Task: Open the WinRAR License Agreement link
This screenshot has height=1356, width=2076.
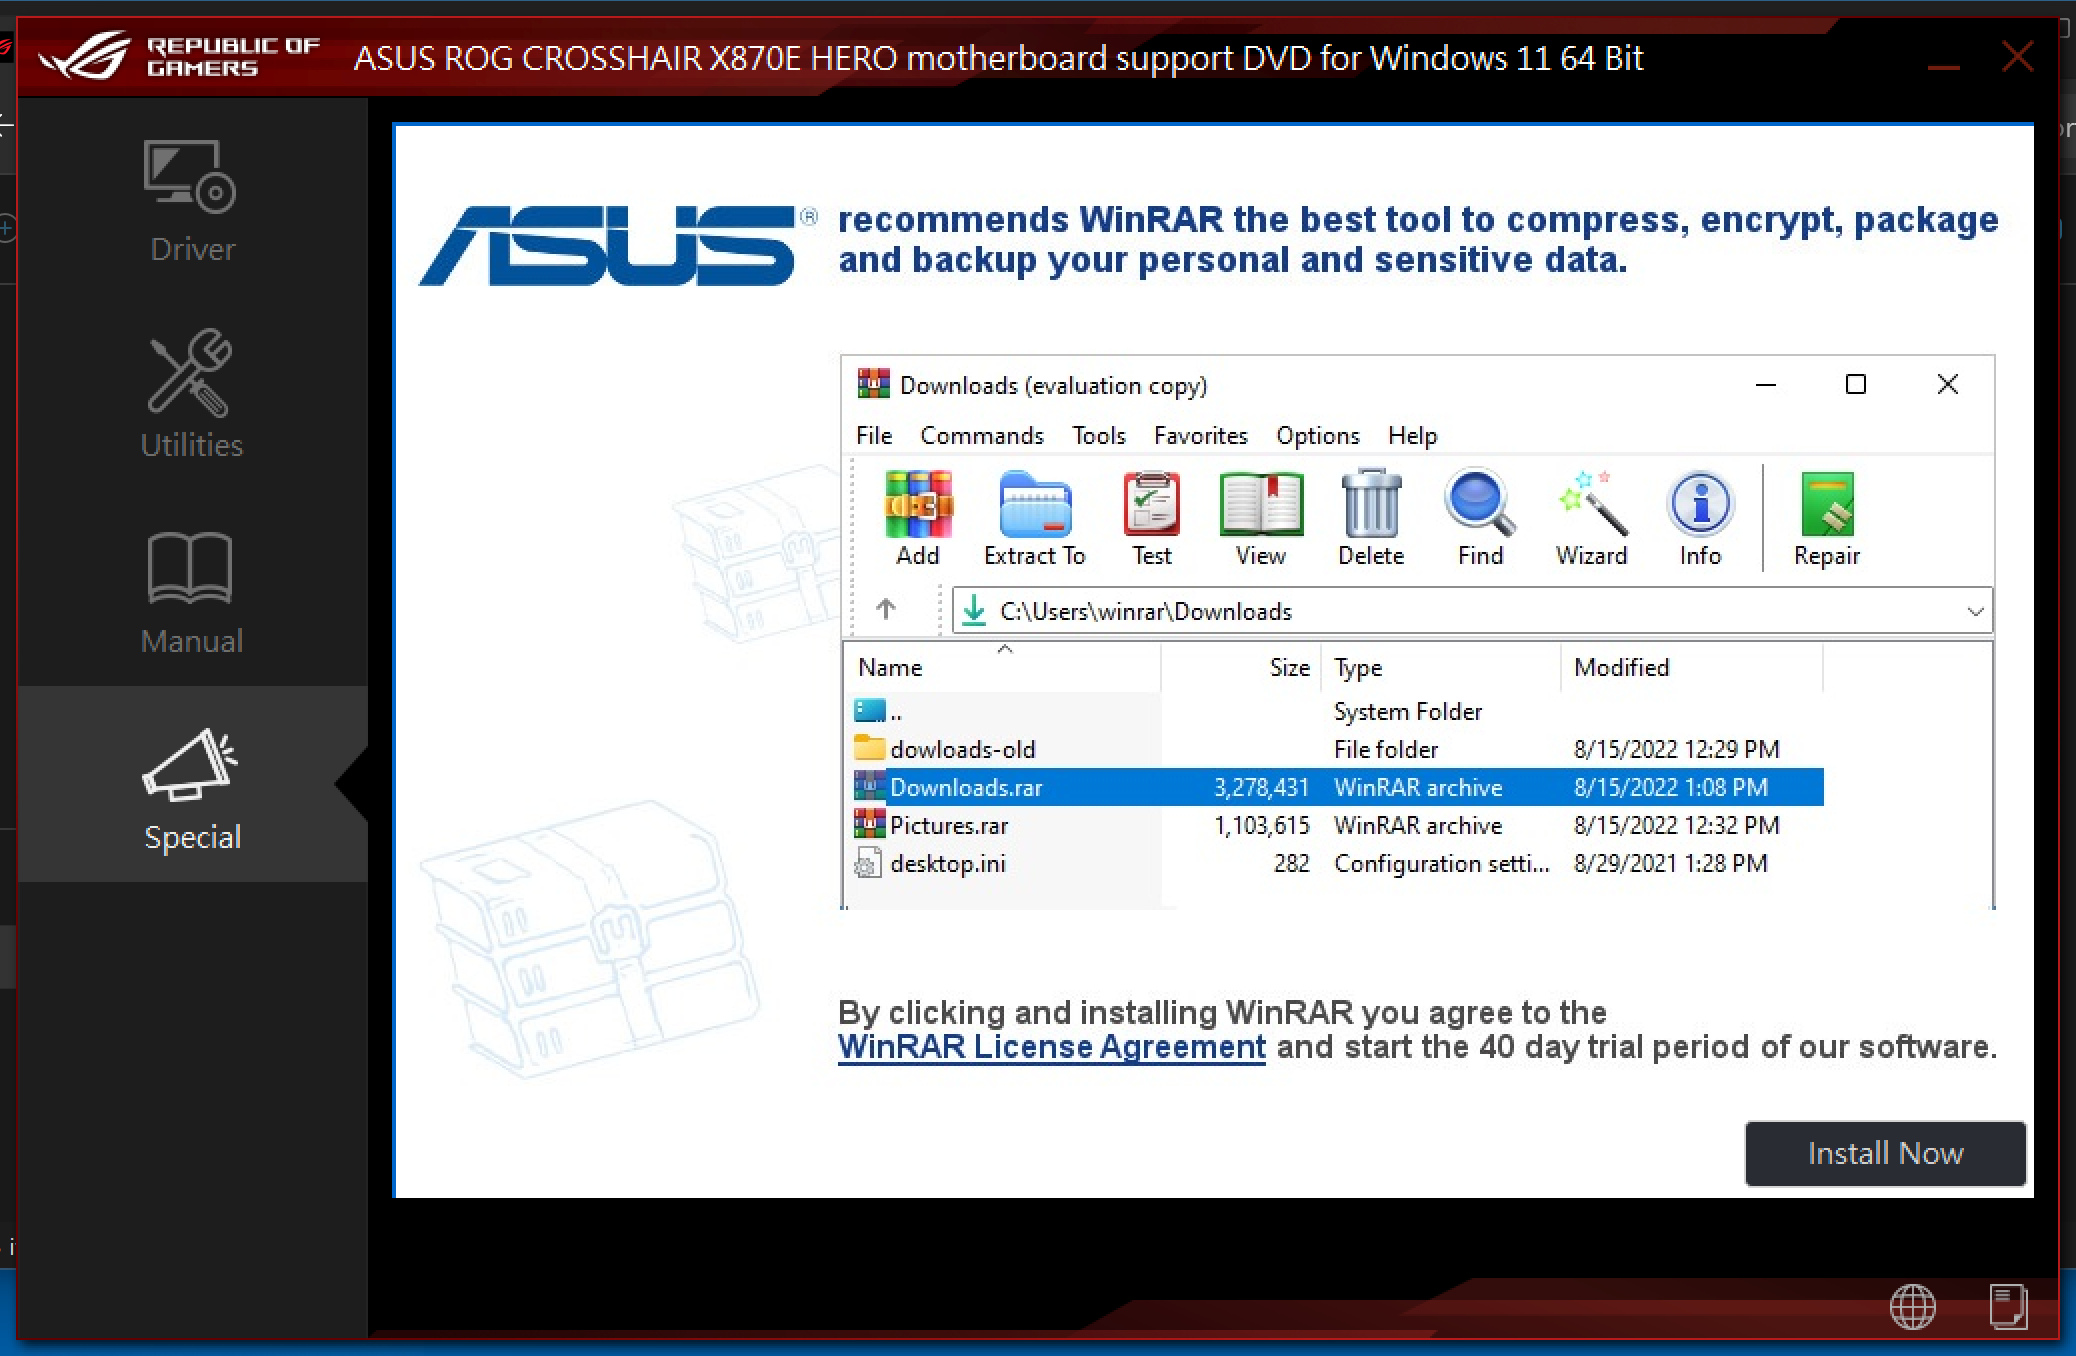Action: tap(1051, 1047)
